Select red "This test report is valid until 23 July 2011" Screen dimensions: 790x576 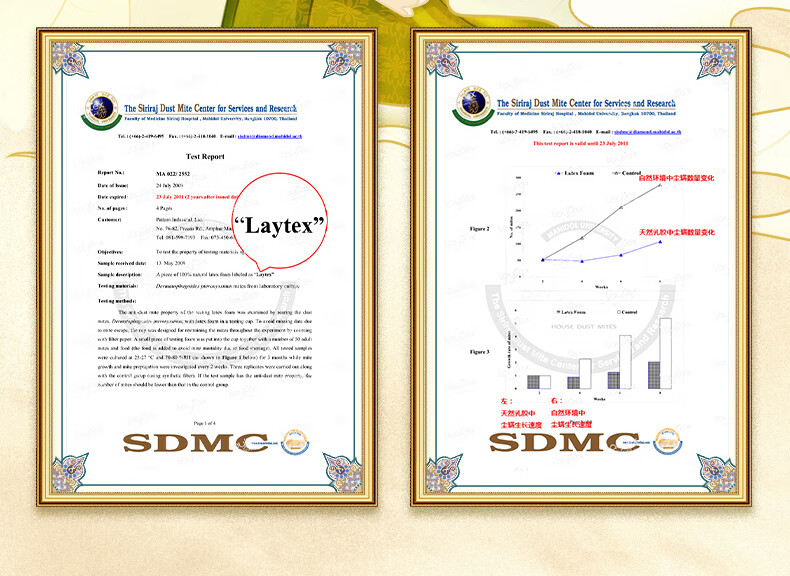coord(580,144)
